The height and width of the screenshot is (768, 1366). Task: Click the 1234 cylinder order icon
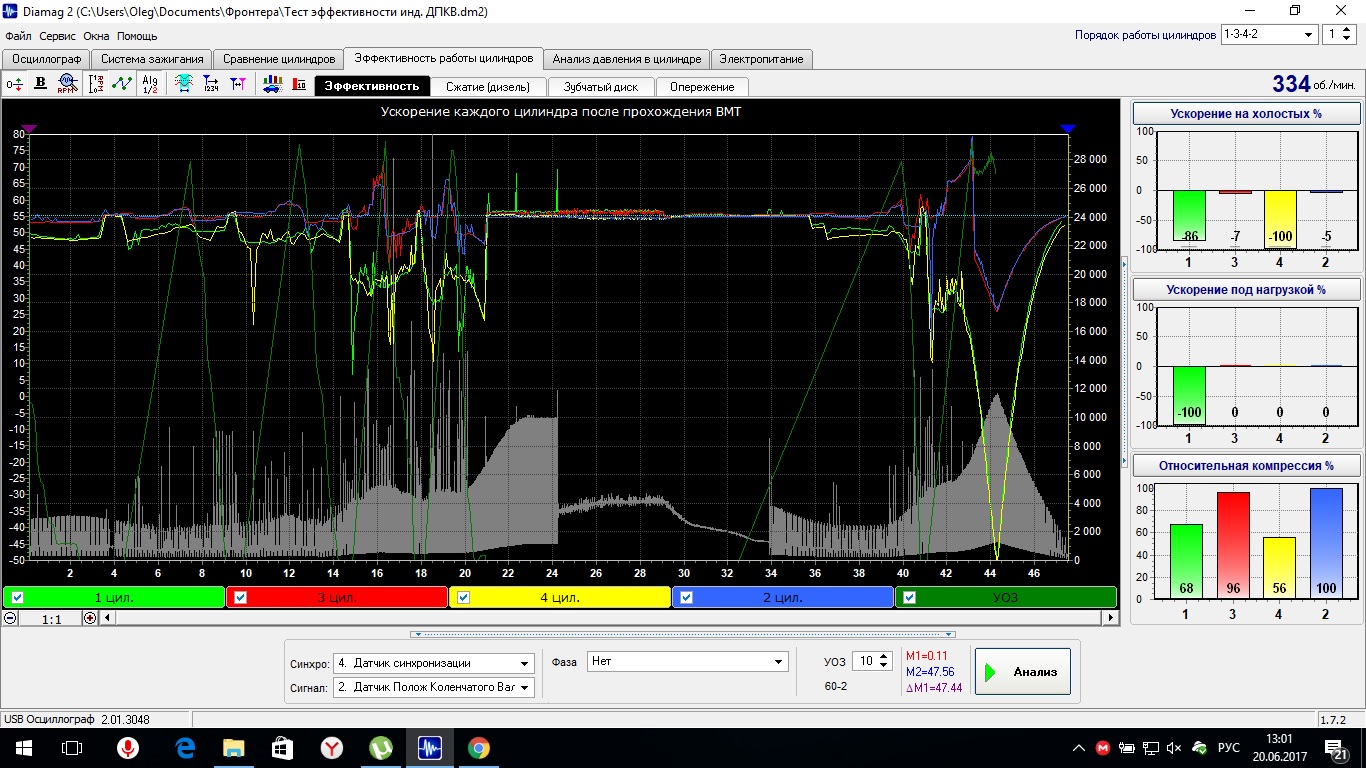[x=211, y=85]
